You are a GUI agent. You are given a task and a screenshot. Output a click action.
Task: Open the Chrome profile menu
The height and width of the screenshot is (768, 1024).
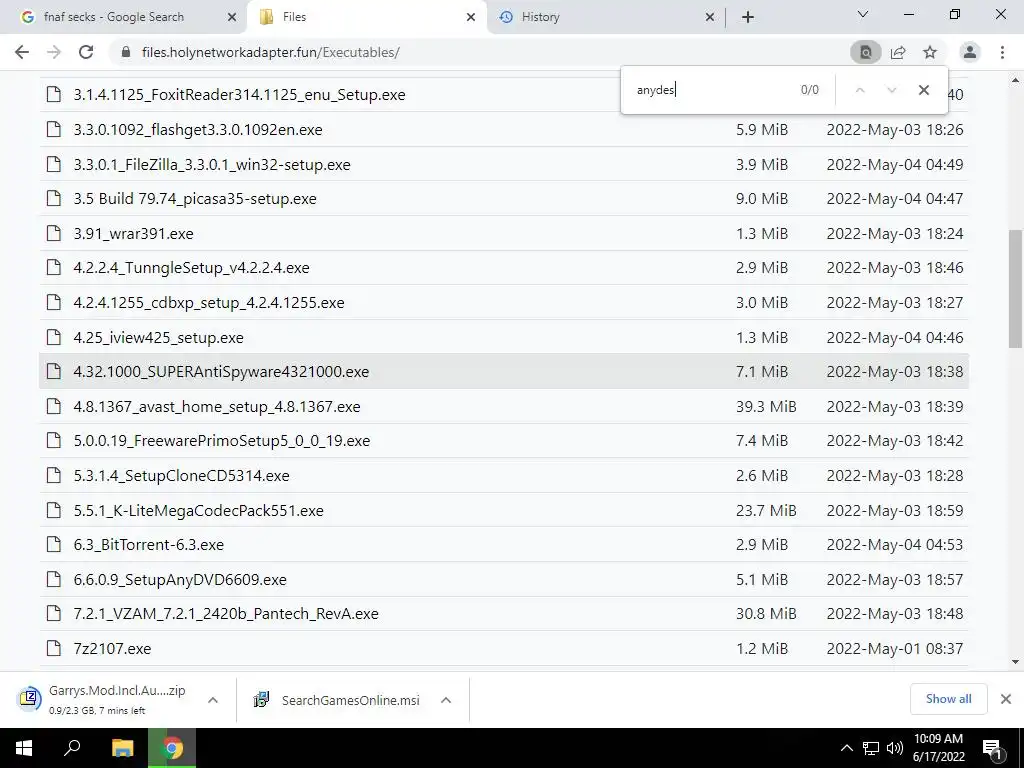[x=970, y=52]
